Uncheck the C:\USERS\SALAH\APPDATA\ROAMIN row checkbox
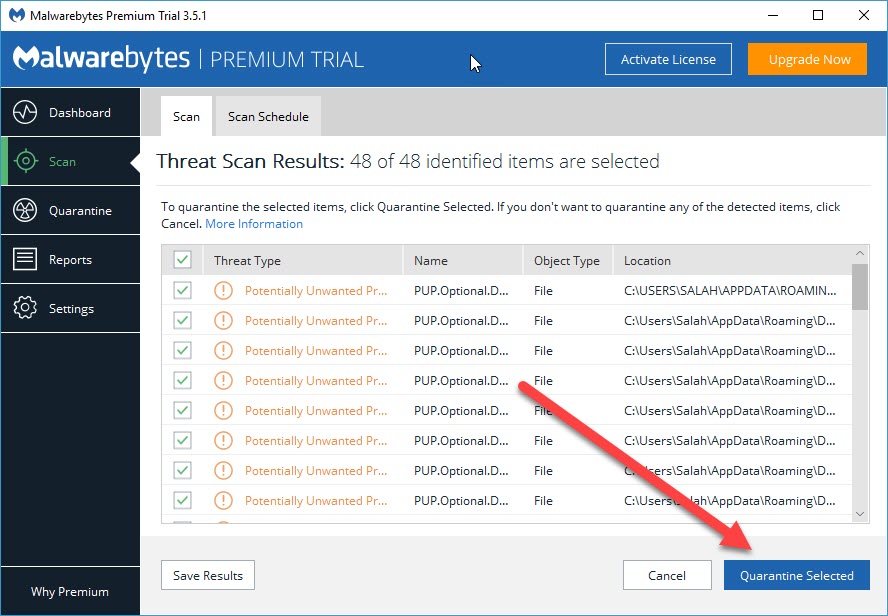 (x=182, y=290)
